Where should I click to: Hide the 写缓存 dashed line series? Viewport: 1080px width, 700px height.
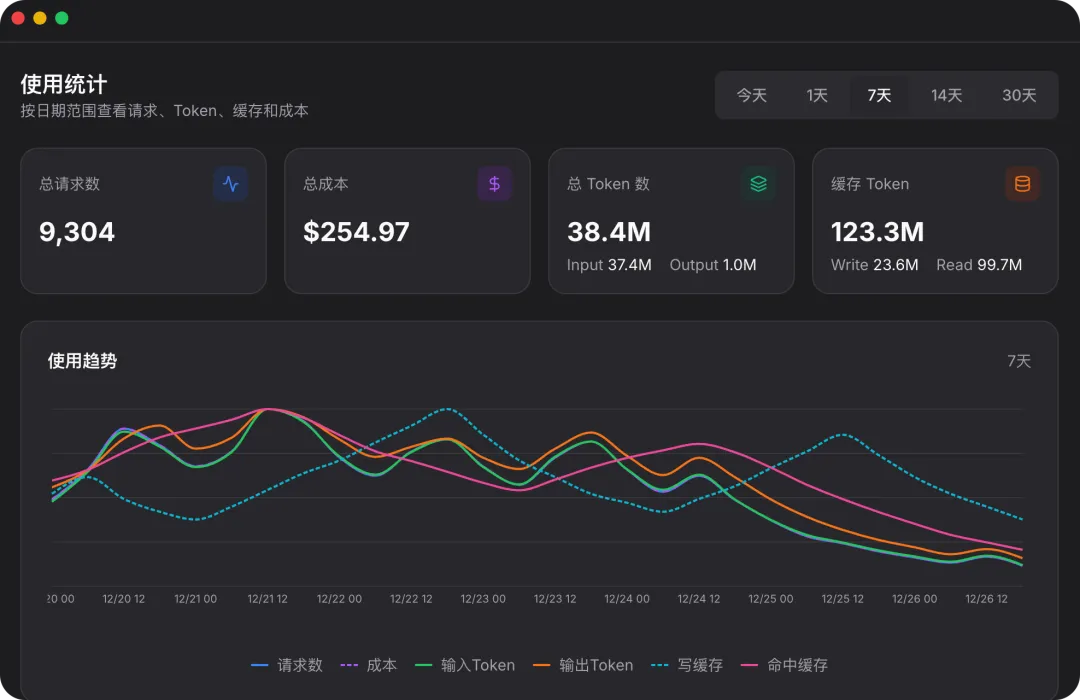[687, 665]
